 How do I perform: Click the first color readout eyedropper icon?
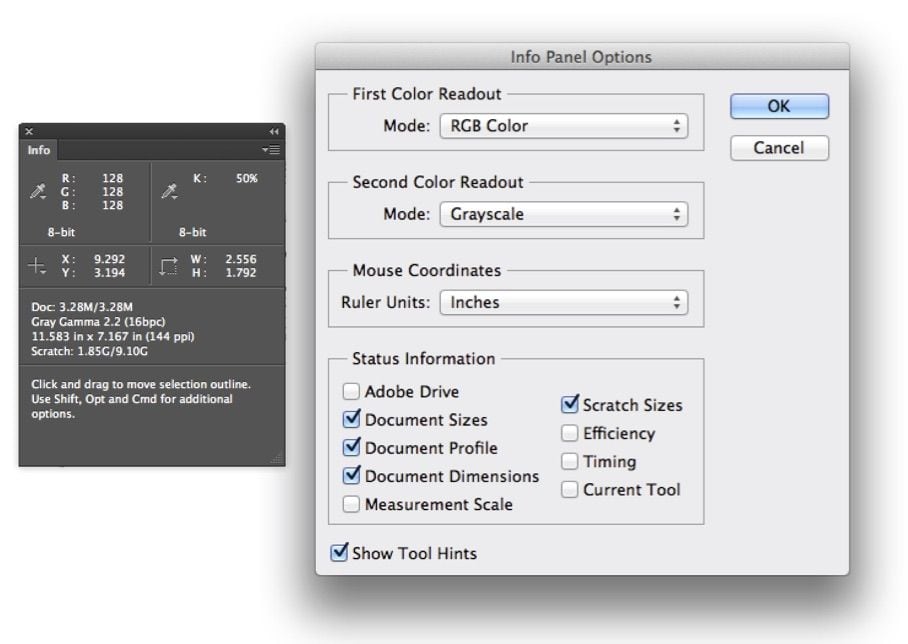coord(38,192)
